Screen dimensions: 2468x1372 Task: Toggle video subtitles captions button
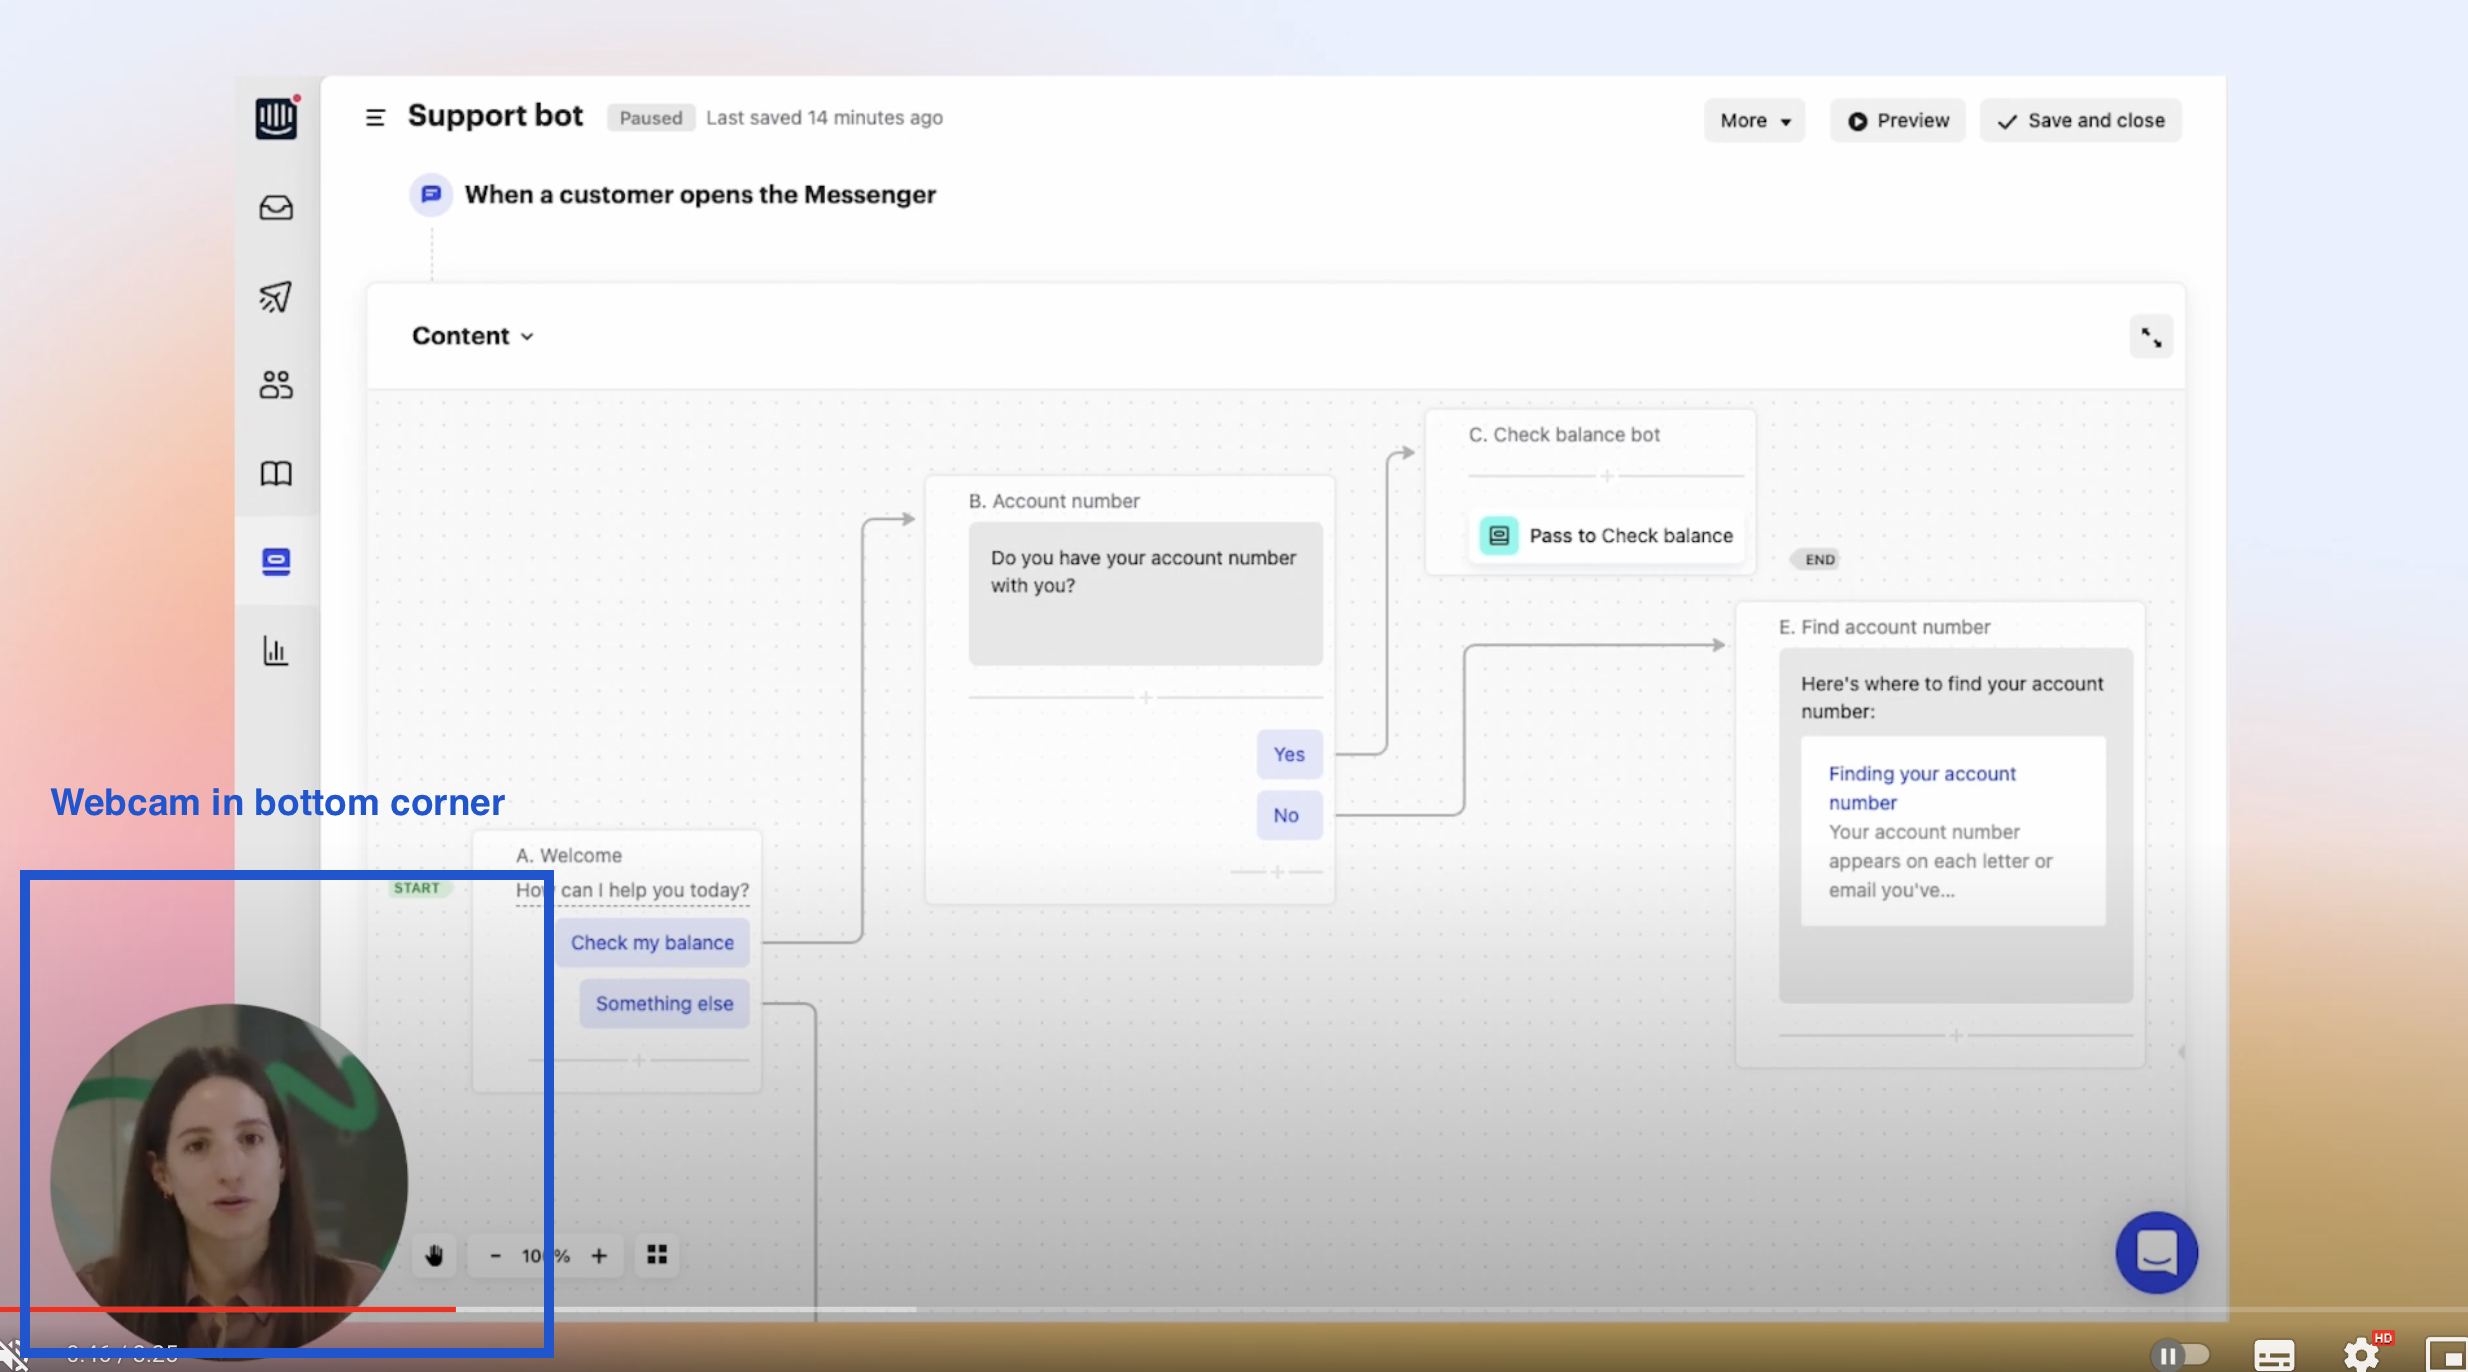[2273, 1355]
